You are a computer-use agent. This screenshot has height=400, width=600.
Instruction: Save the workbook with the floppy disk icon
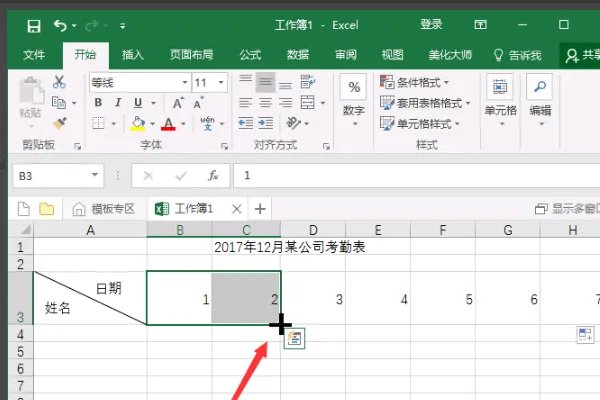pyautogui.click(x=34, y=26)
